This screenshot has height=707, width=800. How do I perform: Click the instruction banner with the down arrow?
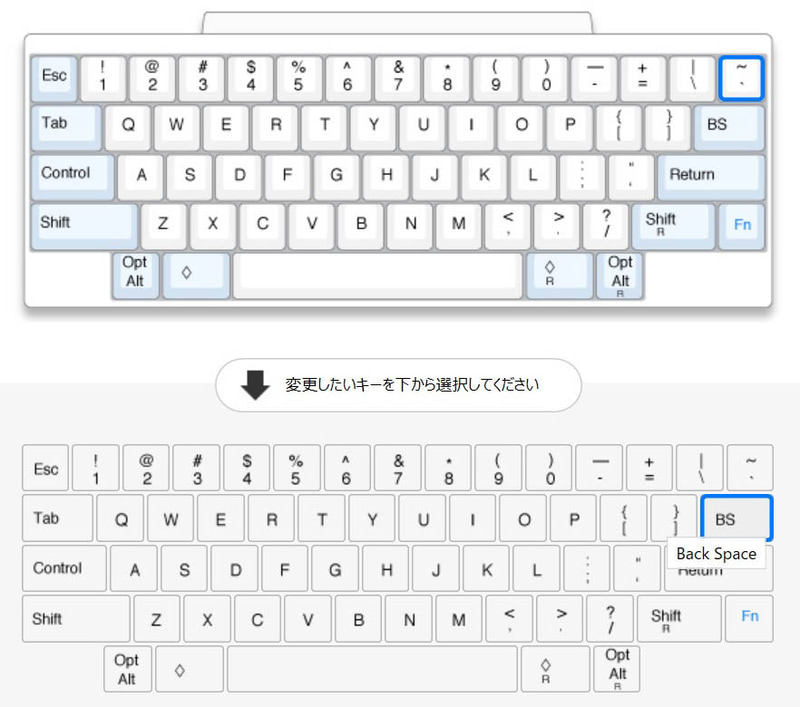click(398, 384)
